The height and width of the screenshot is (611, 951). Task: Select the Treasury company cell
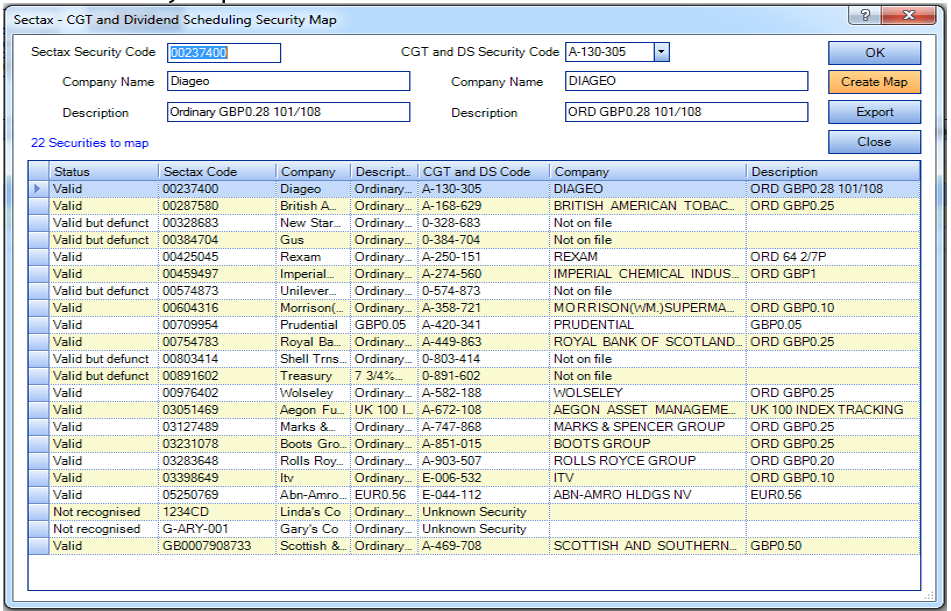click(313, 376)
